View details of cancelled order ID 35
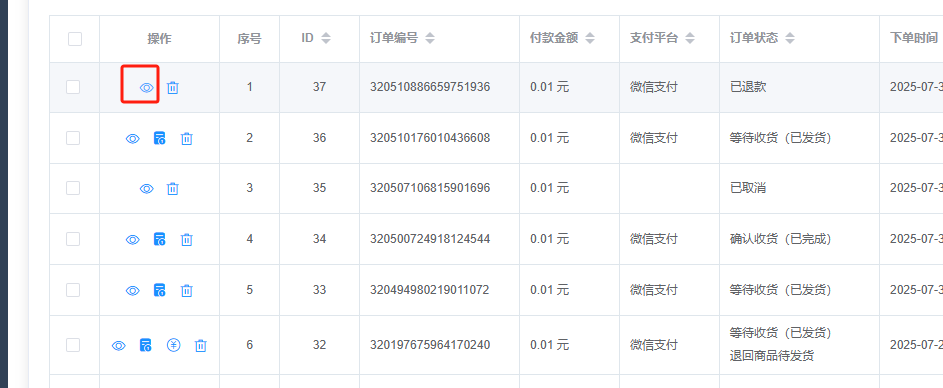943x388 pixels. point(146,189)
